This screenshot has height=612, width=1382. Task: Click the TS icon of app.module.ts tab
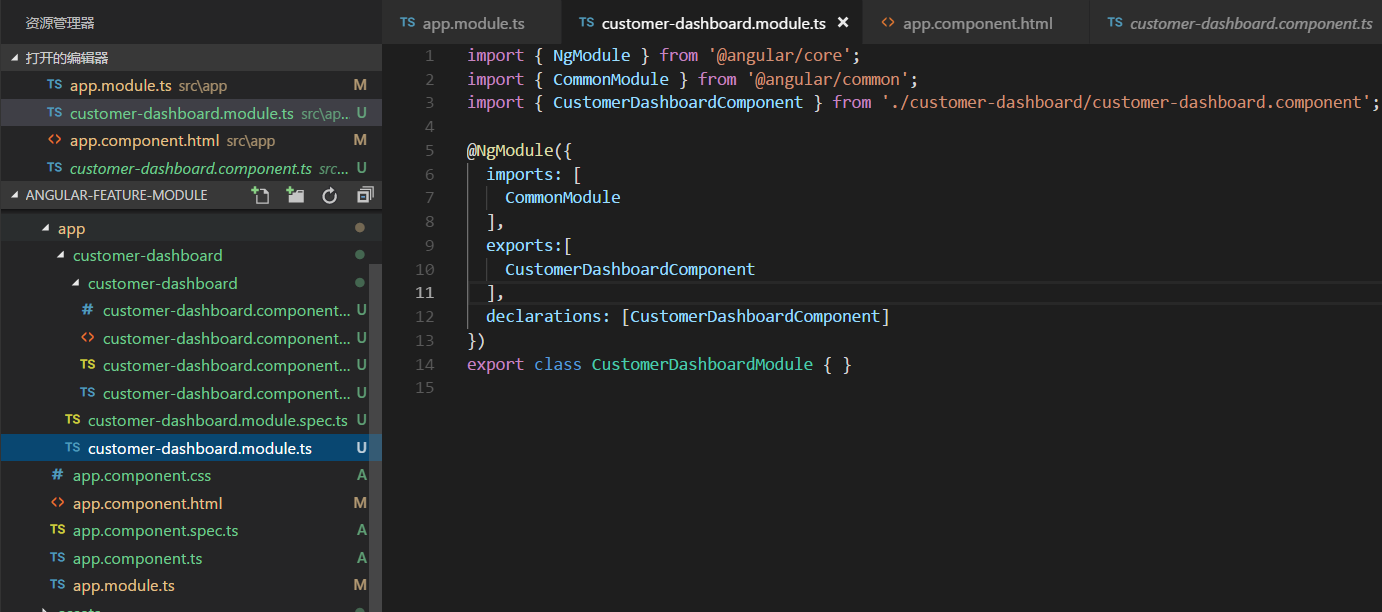407,22
